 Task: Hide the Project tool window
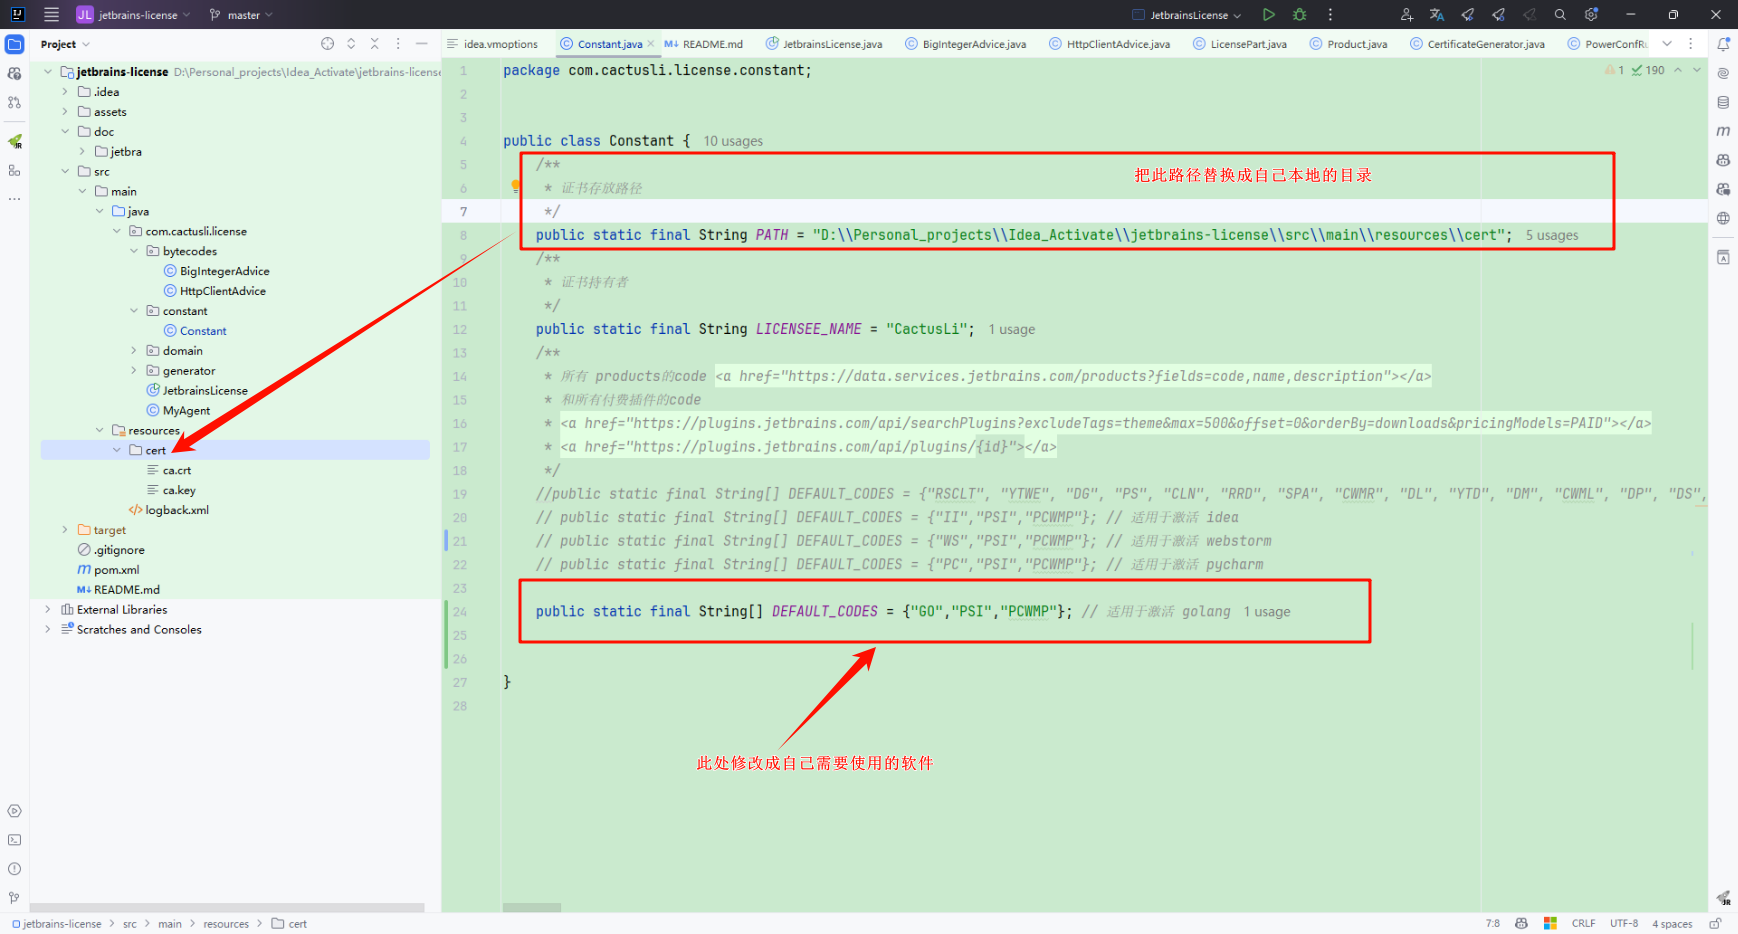pyautogui.click(x=422, y=44)
